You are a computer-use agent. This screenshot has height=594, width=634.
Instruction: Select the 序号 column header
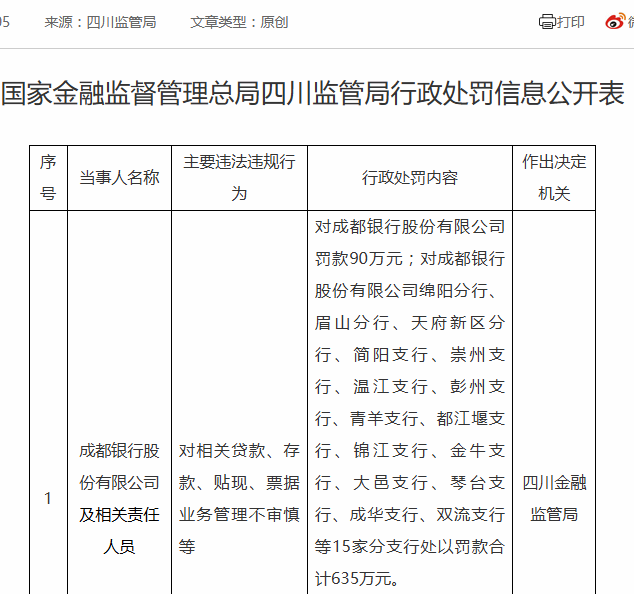click(x=48, y=178)
